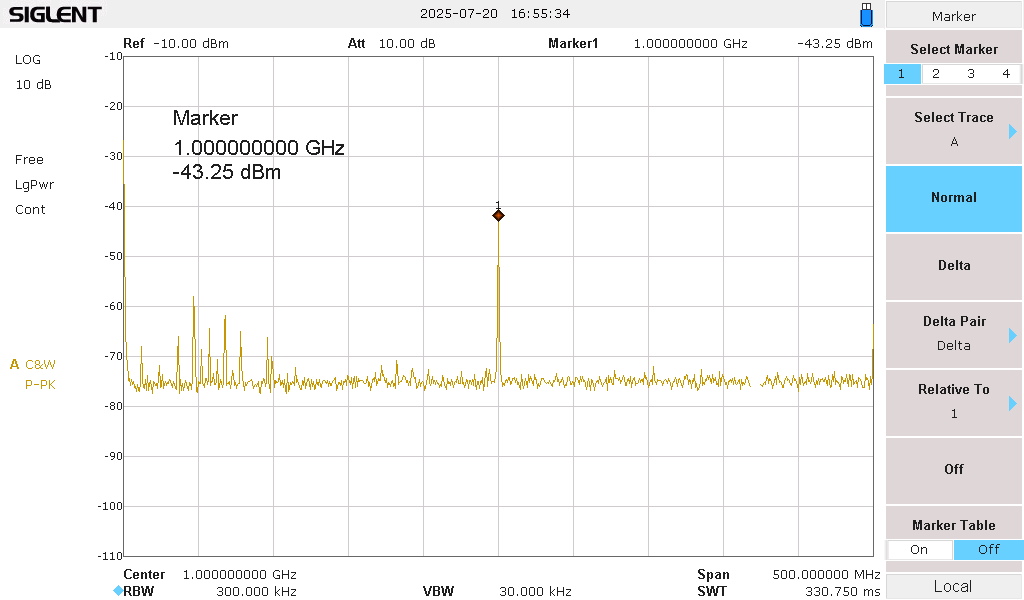Viewport: 1024px width, 600px height.
Task: Choose the Delta marker mode
Action: [x=954, y=266]
